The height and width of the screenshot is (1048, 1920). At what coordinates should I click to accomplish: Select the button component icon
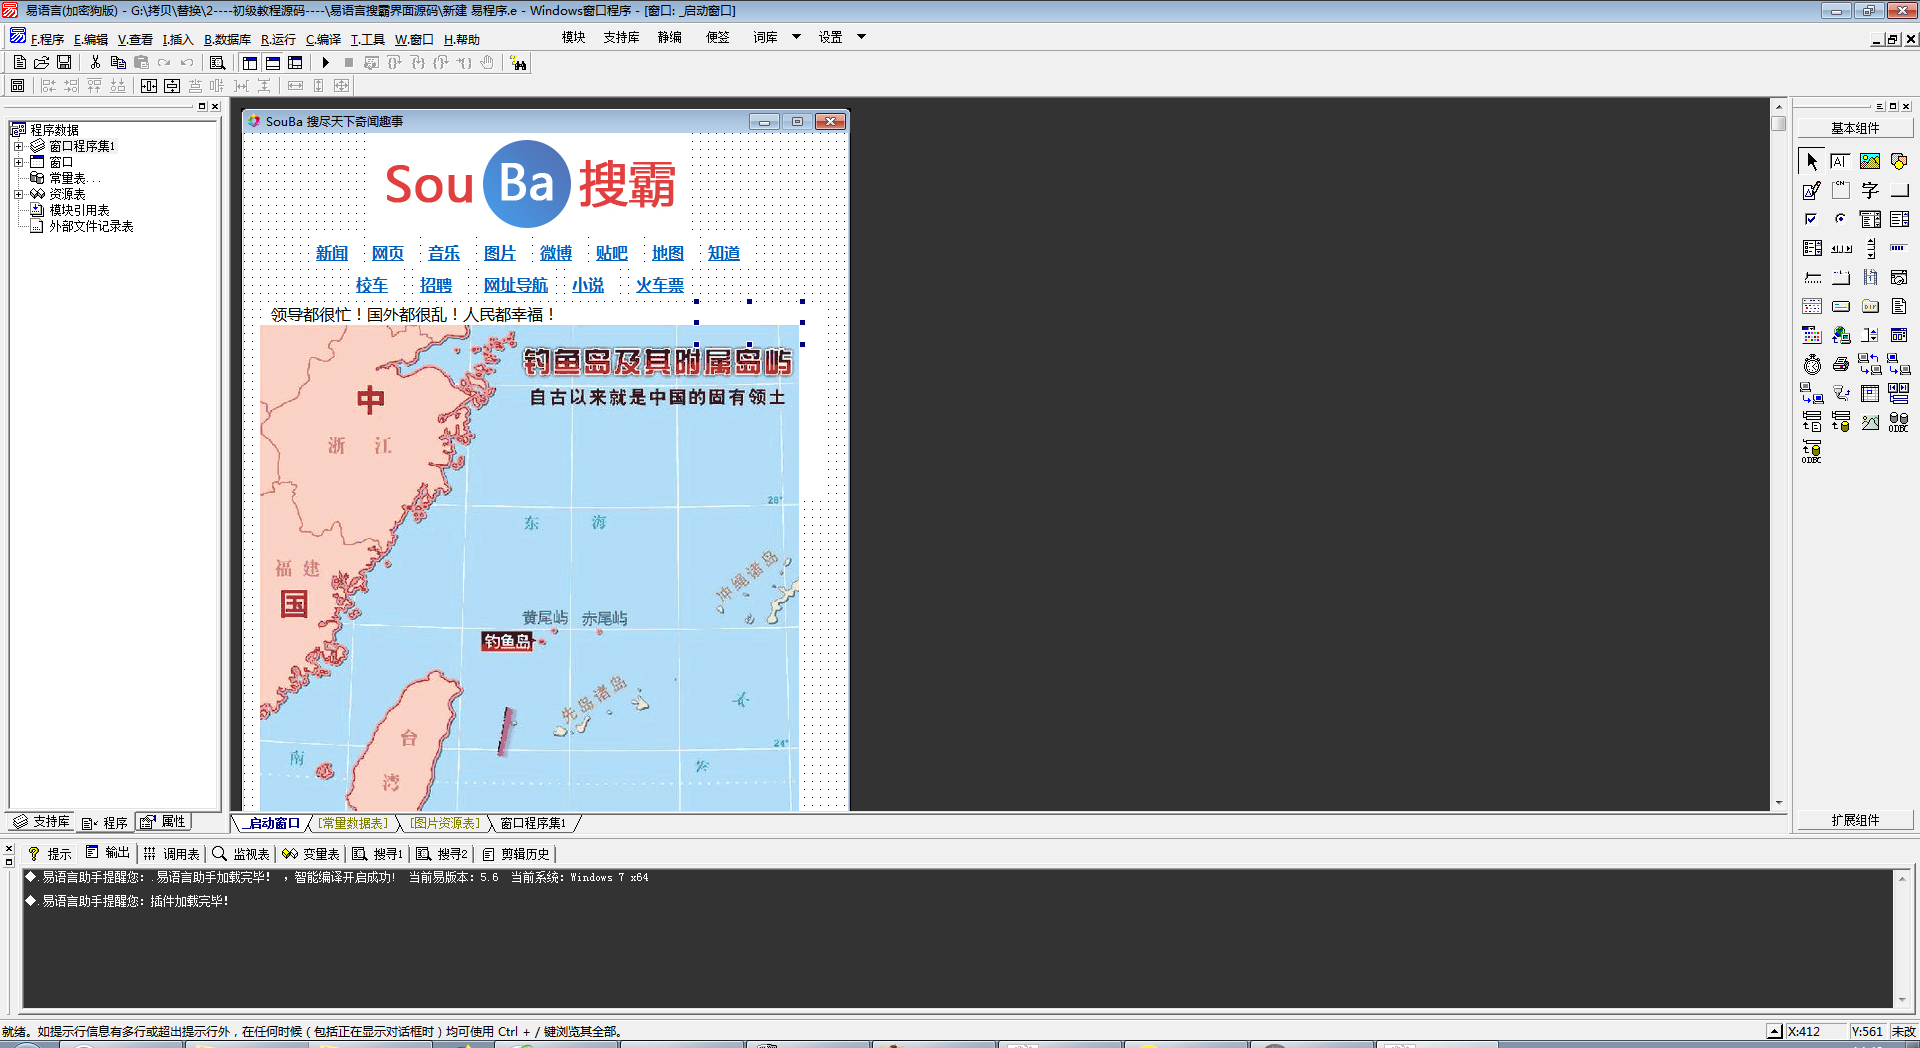(1899, 190)
